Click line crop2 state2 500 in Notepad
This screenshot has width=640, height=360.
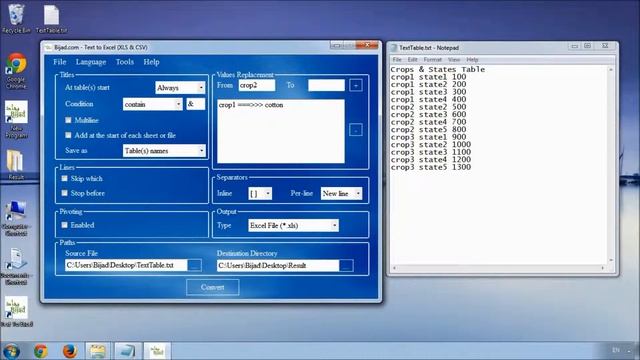[x=428, y=107]
